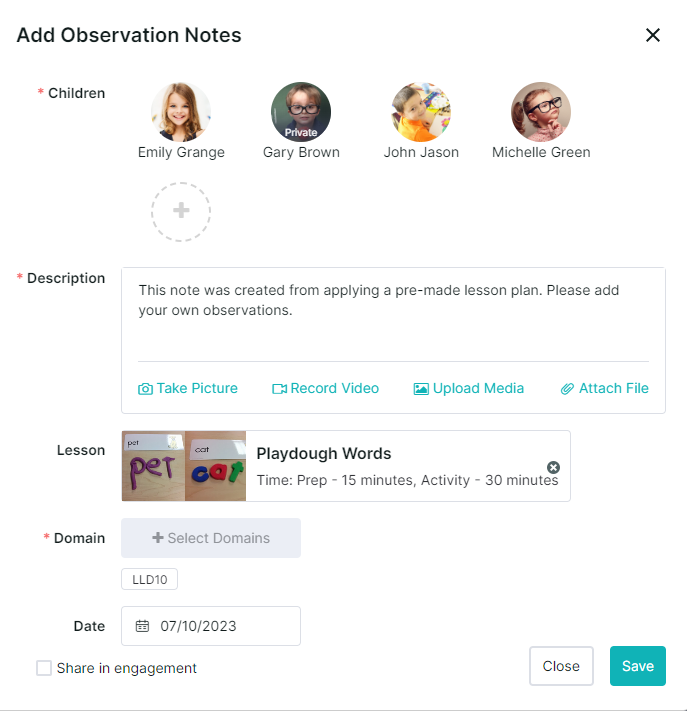Click the image icon for Upload Media
Image resolution: width=687 pixels, height=711 pixels.
421,389
